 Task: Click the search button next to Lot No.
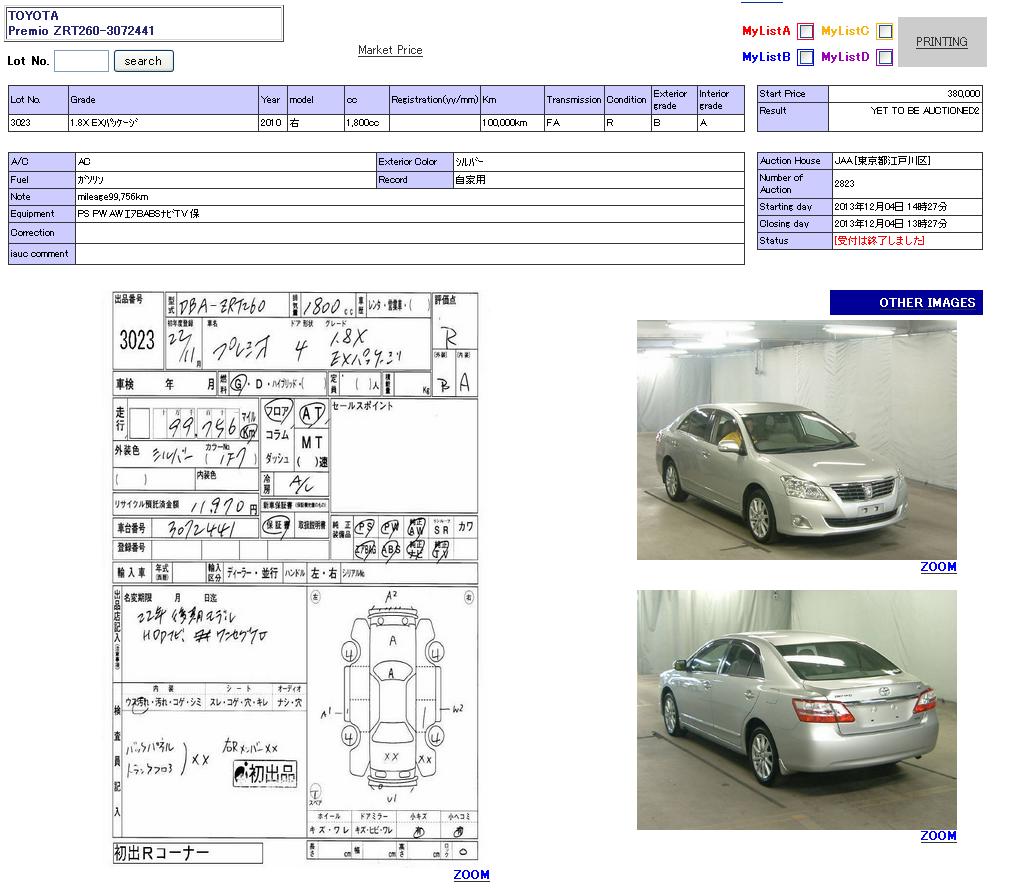tap(143, 61)
